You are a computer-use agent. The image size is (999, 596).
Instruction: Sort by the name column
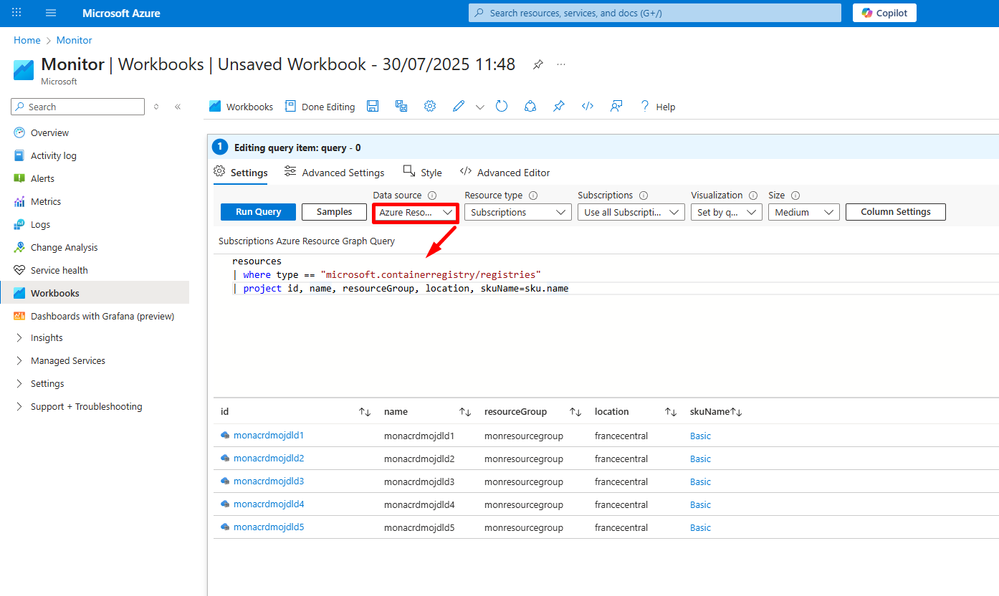tap(465, 412)
